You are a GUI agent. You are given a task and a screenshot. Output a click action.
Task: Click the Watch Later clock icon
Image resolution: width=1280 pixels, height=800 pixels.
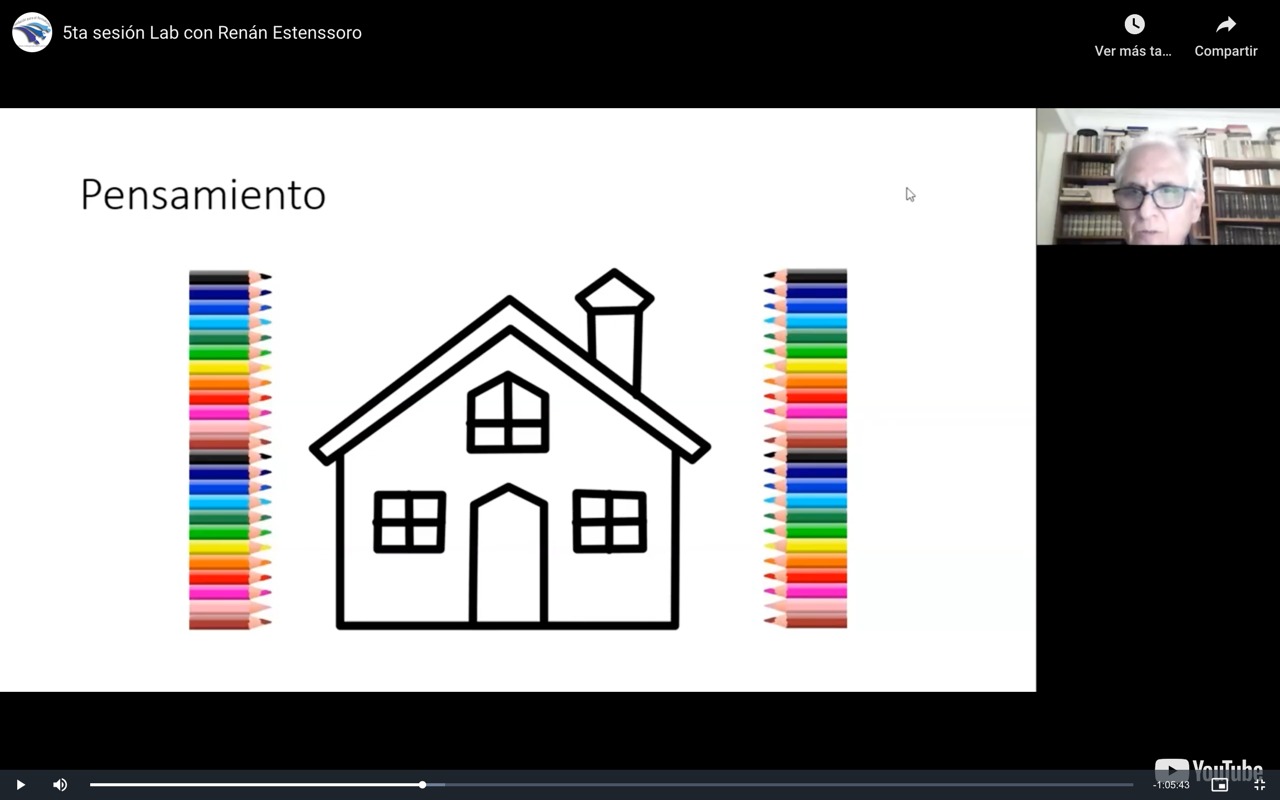[x=1133, y=25]
